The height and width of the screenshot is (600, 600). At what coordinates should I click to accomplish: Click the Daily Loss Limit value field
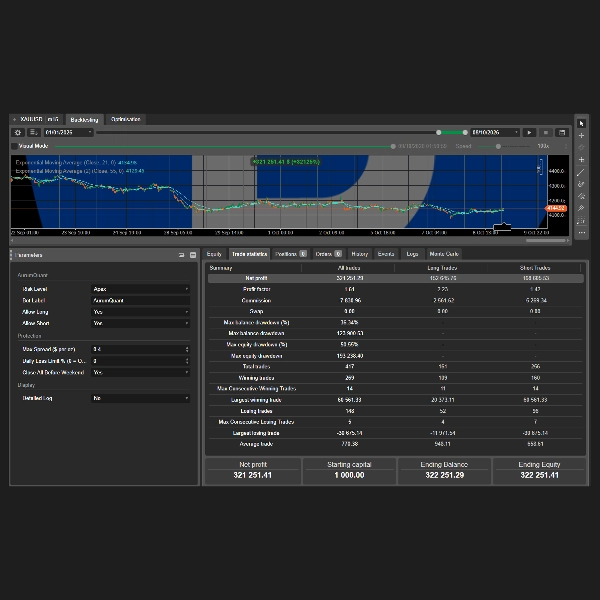[138, 361]
